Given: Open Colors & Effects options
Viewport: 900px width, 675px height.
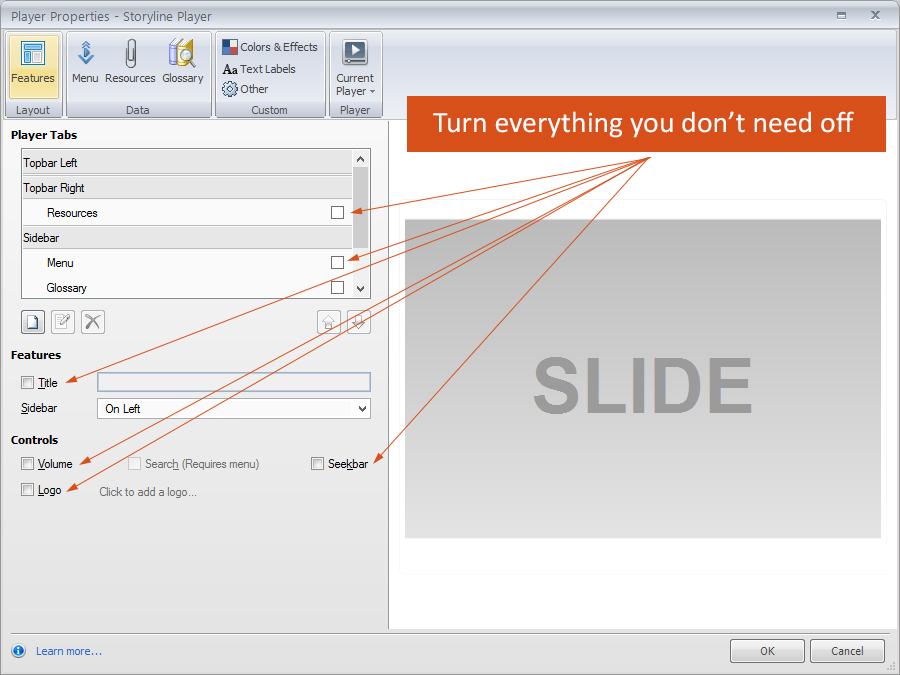Looking at the screenshot, I should [270, 47].
